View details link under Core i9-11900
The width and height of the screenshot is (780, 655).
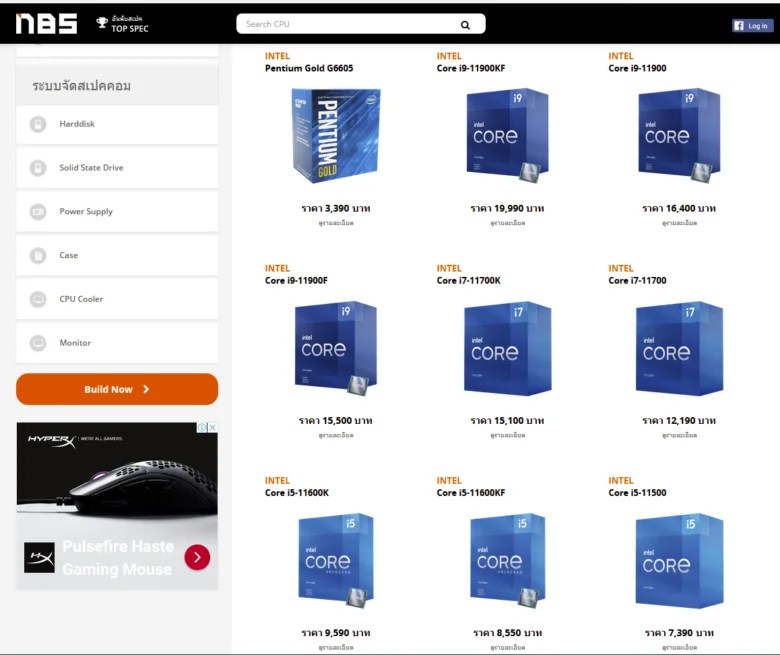click(x=679, y=223)
